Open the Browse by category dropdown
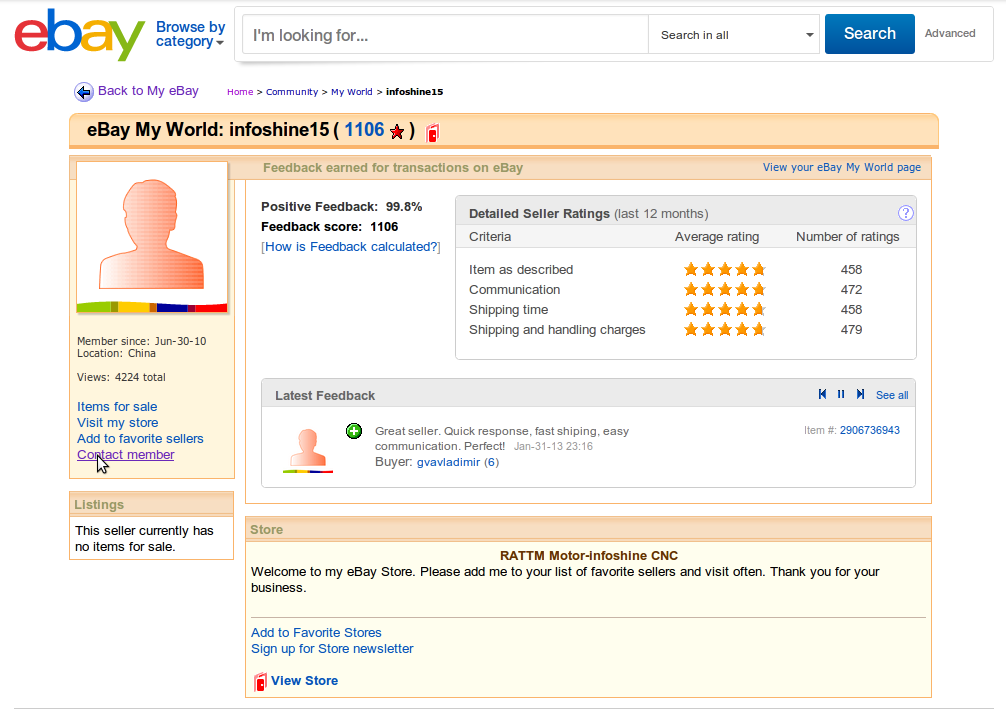 191,34
